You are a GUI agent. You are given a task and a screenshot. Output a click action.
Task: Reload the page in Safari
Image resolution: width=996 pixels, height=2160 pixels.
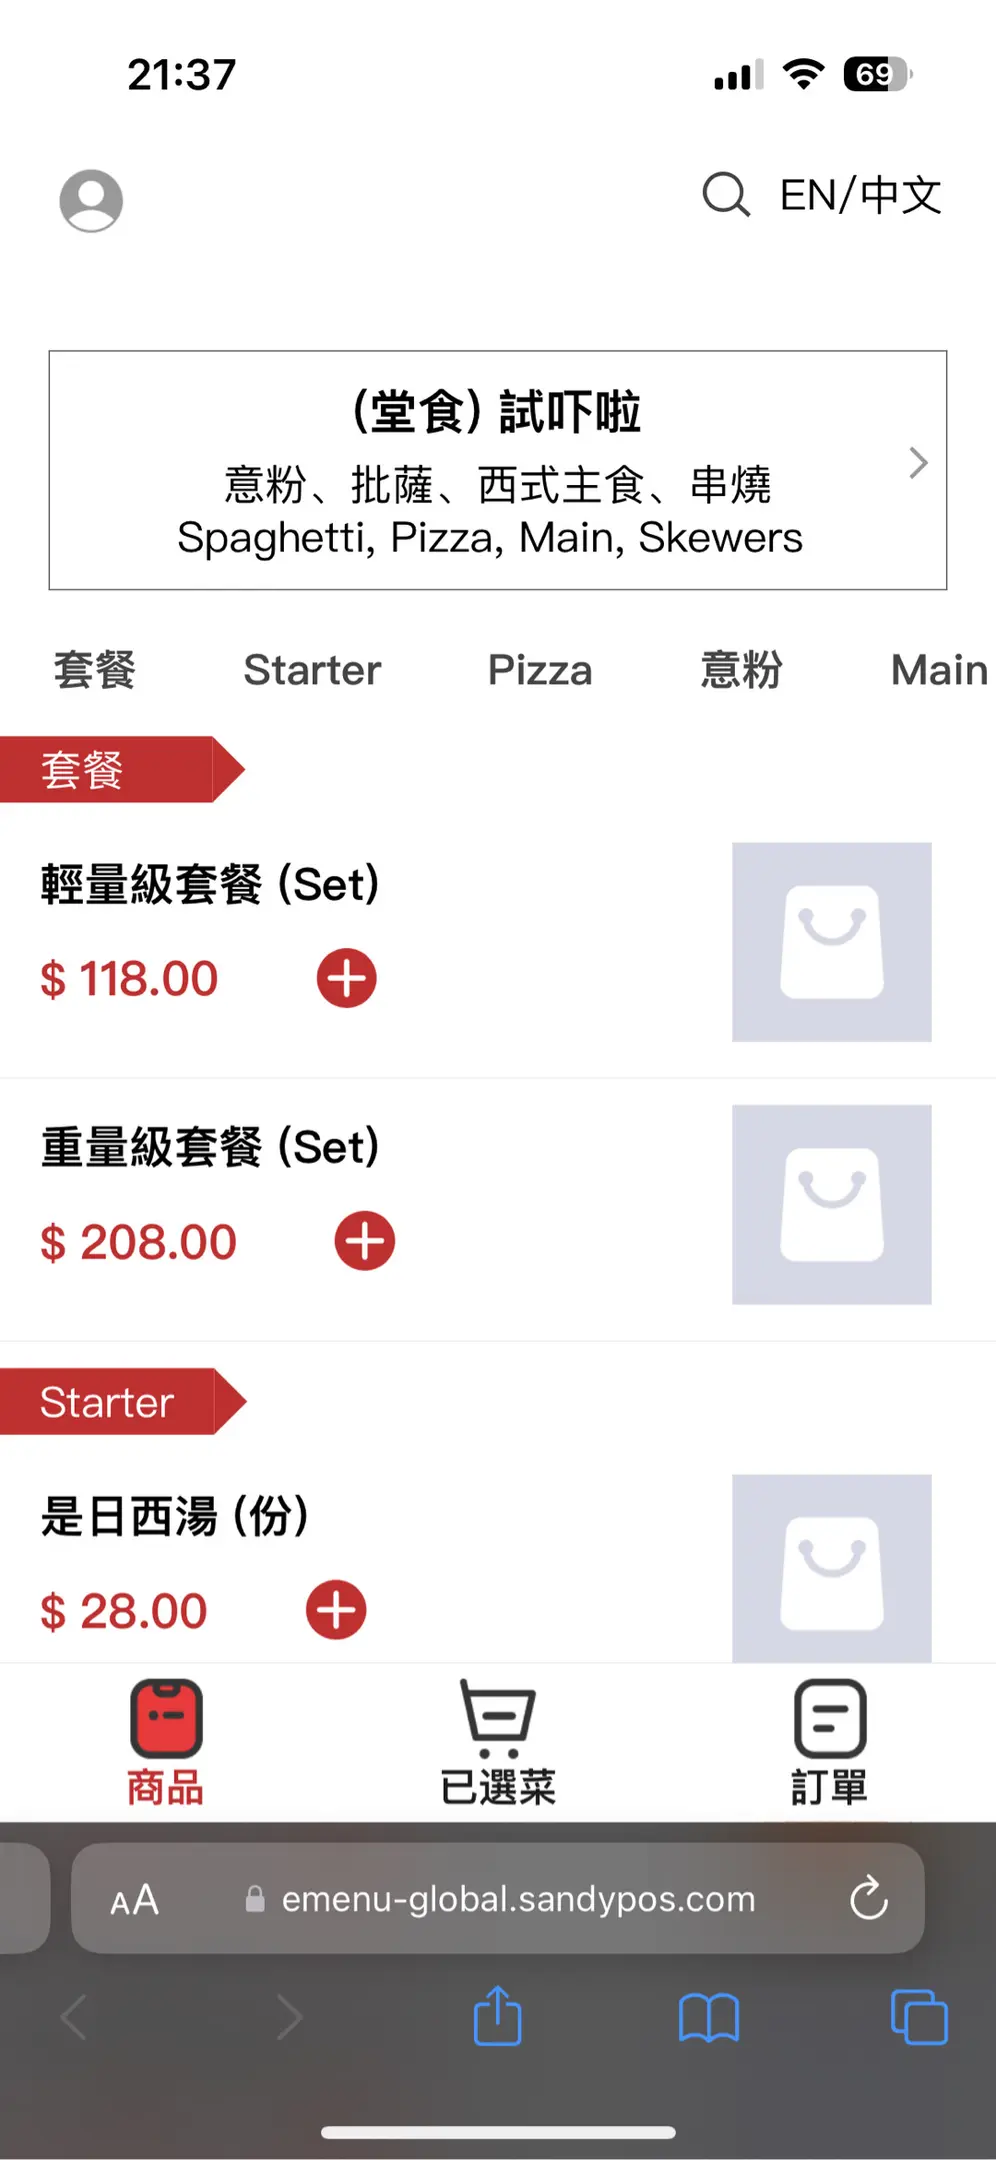[868, 1898]
